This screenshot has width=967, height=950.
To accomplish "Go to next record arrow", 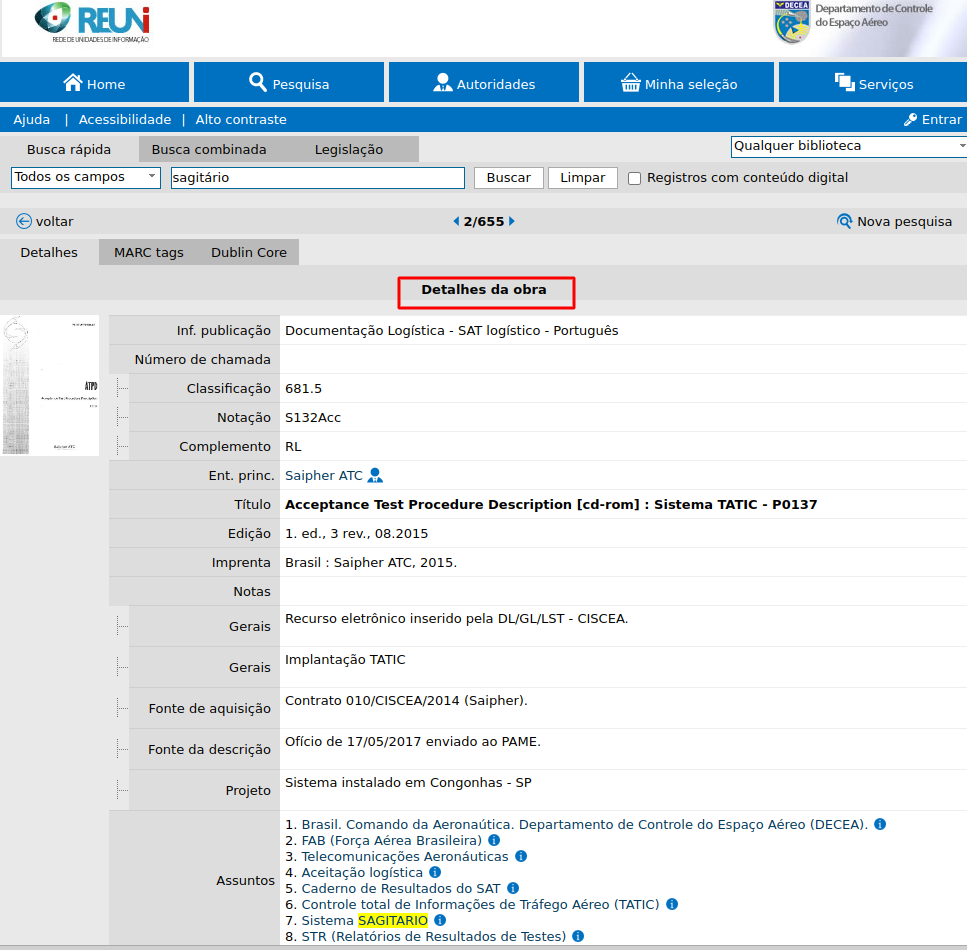I will click(x=512, y=221).
